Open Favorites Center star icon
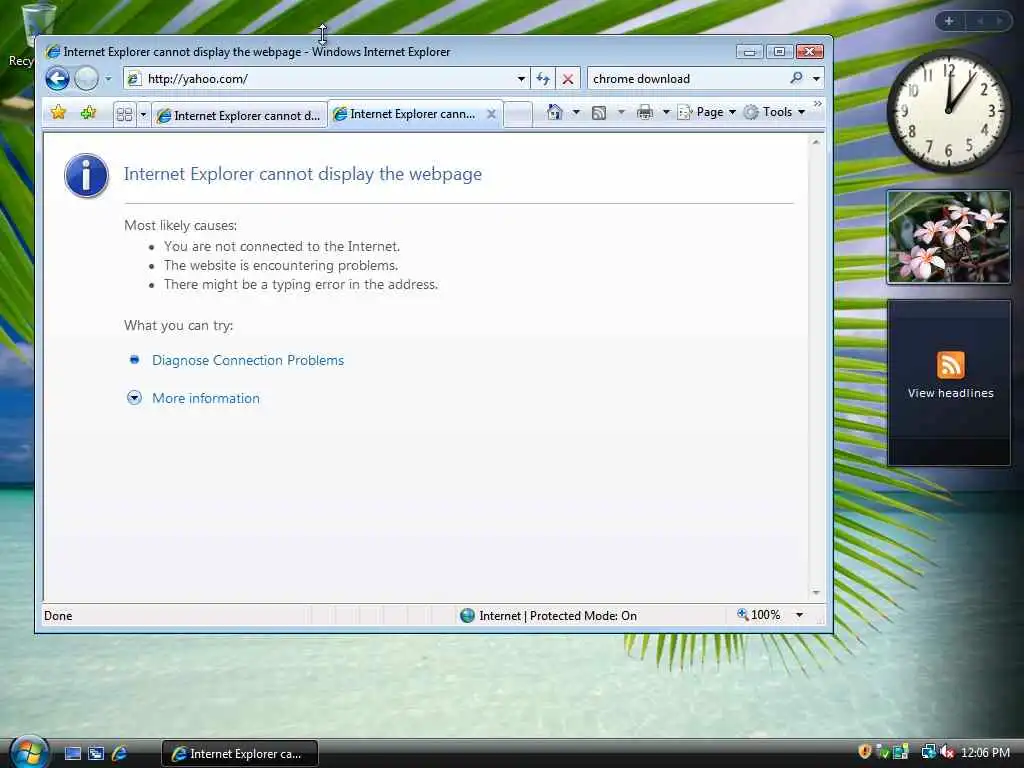The height and width of the screenshot is (768, 1024). click(58, 112)
